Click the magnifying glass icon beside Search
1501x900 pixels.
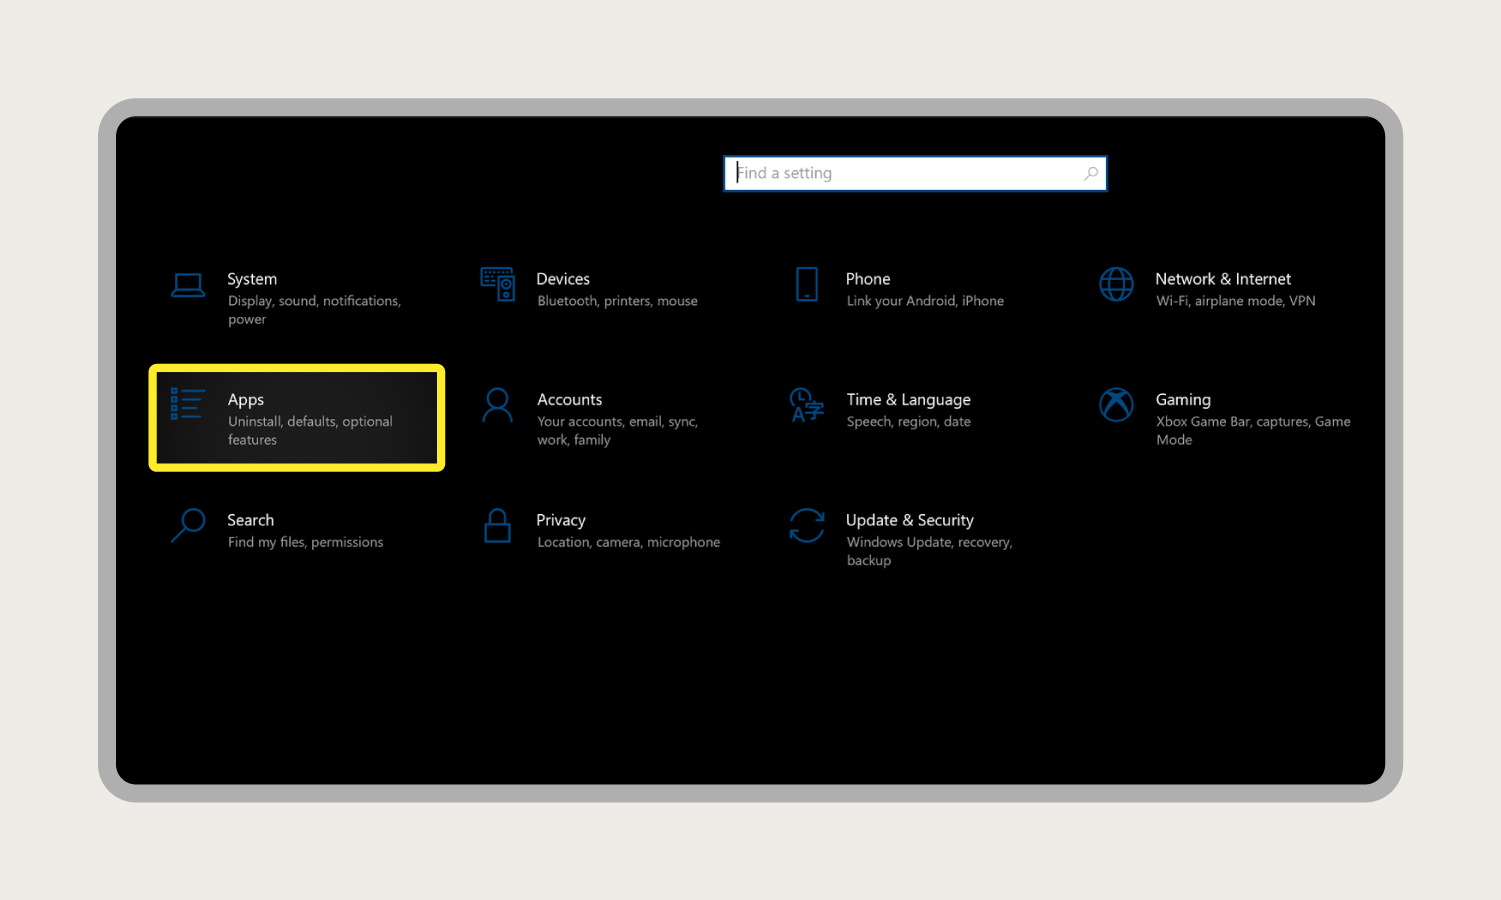[x=188, y=525]
